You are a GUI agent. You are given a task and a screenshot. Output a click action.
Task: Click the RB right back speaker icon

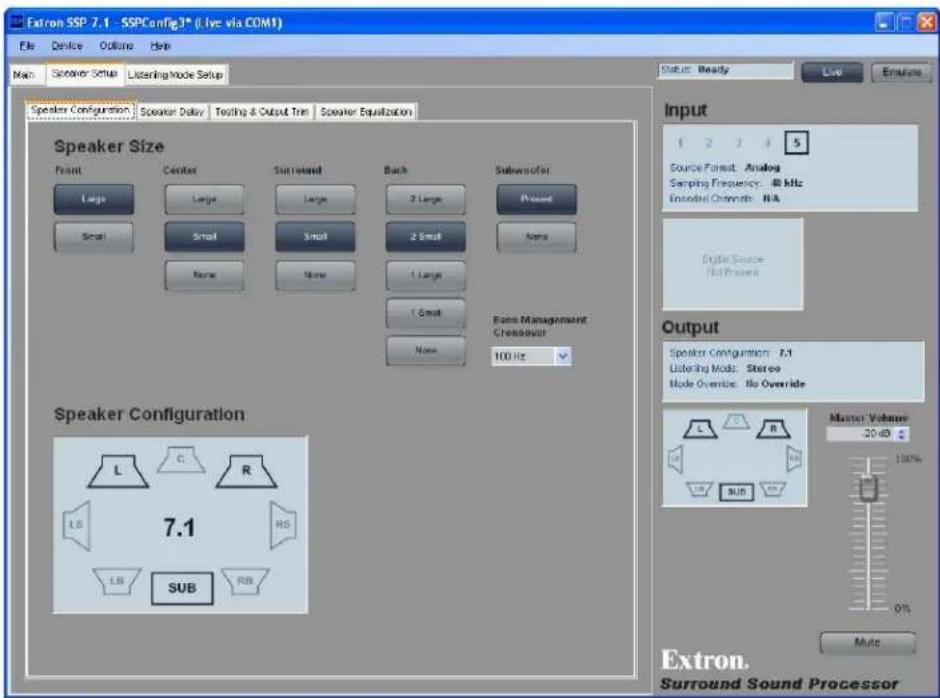246,581
